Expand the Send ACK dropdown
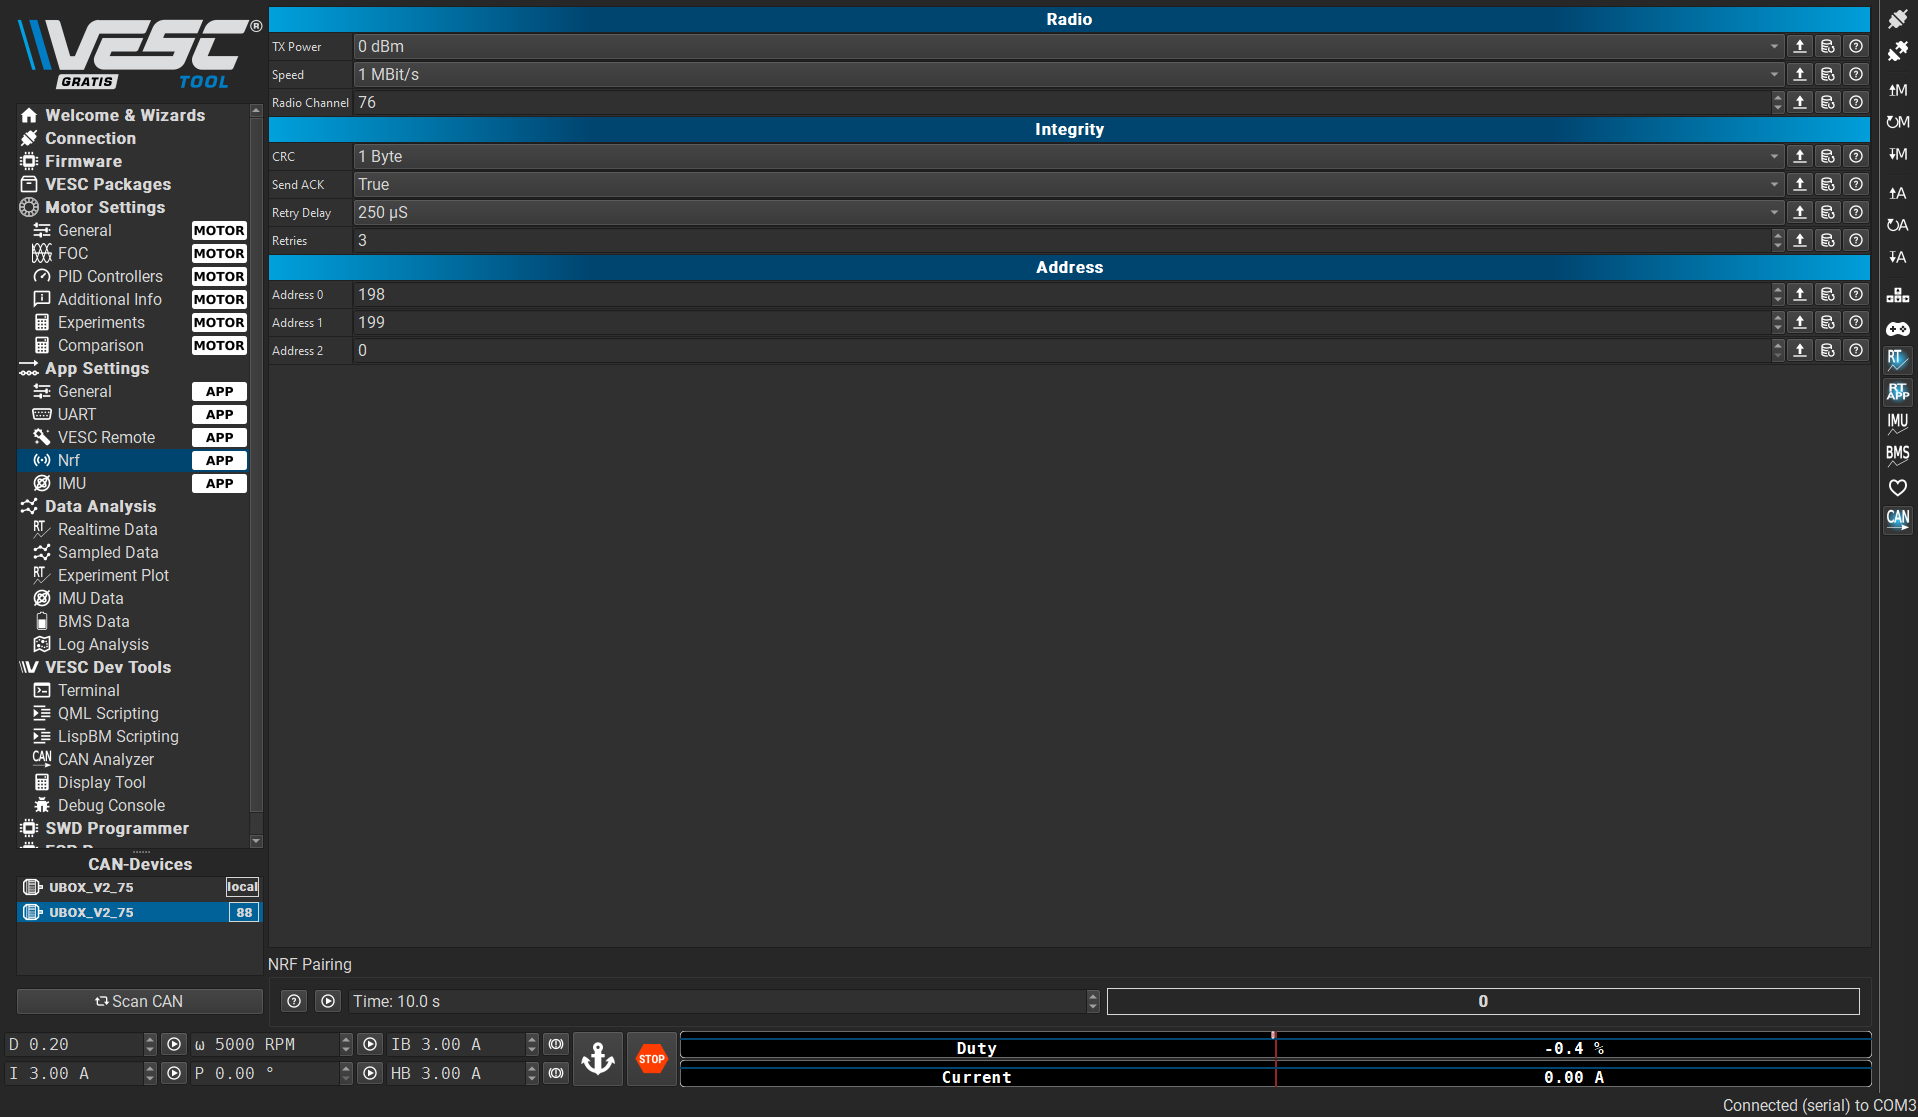This screenshot has height=1117, width=1918. pyautogui.click(x=1068, y=185)
